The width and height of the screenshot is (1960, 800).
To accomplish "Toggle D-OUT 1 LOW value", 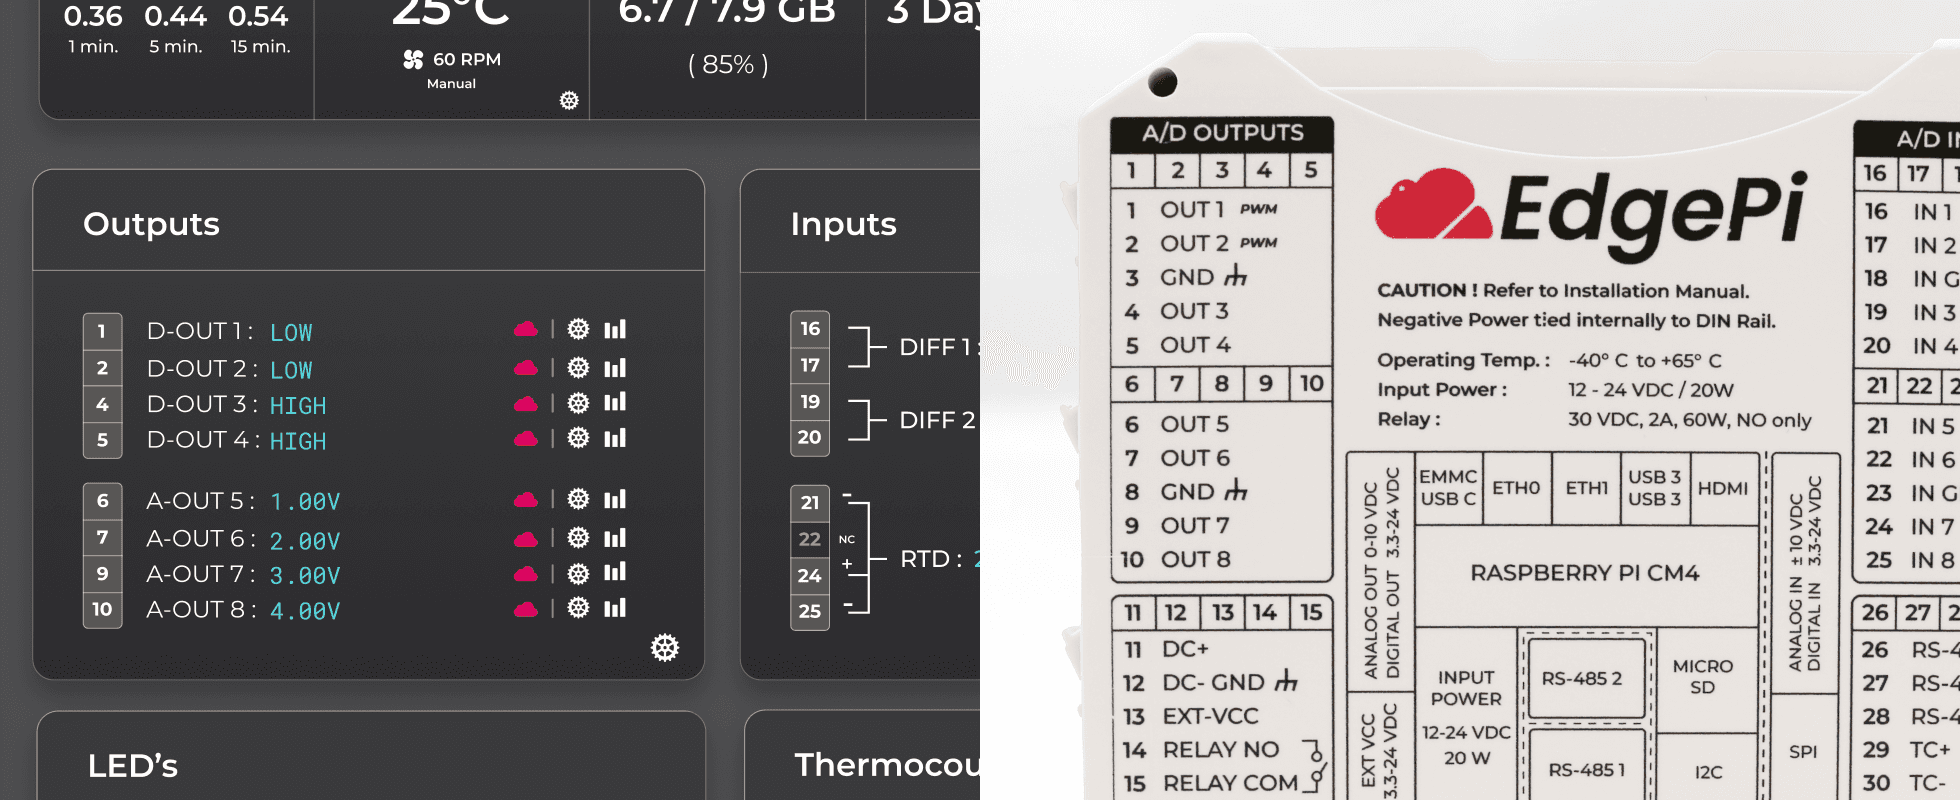I will (x=291, y=333).
